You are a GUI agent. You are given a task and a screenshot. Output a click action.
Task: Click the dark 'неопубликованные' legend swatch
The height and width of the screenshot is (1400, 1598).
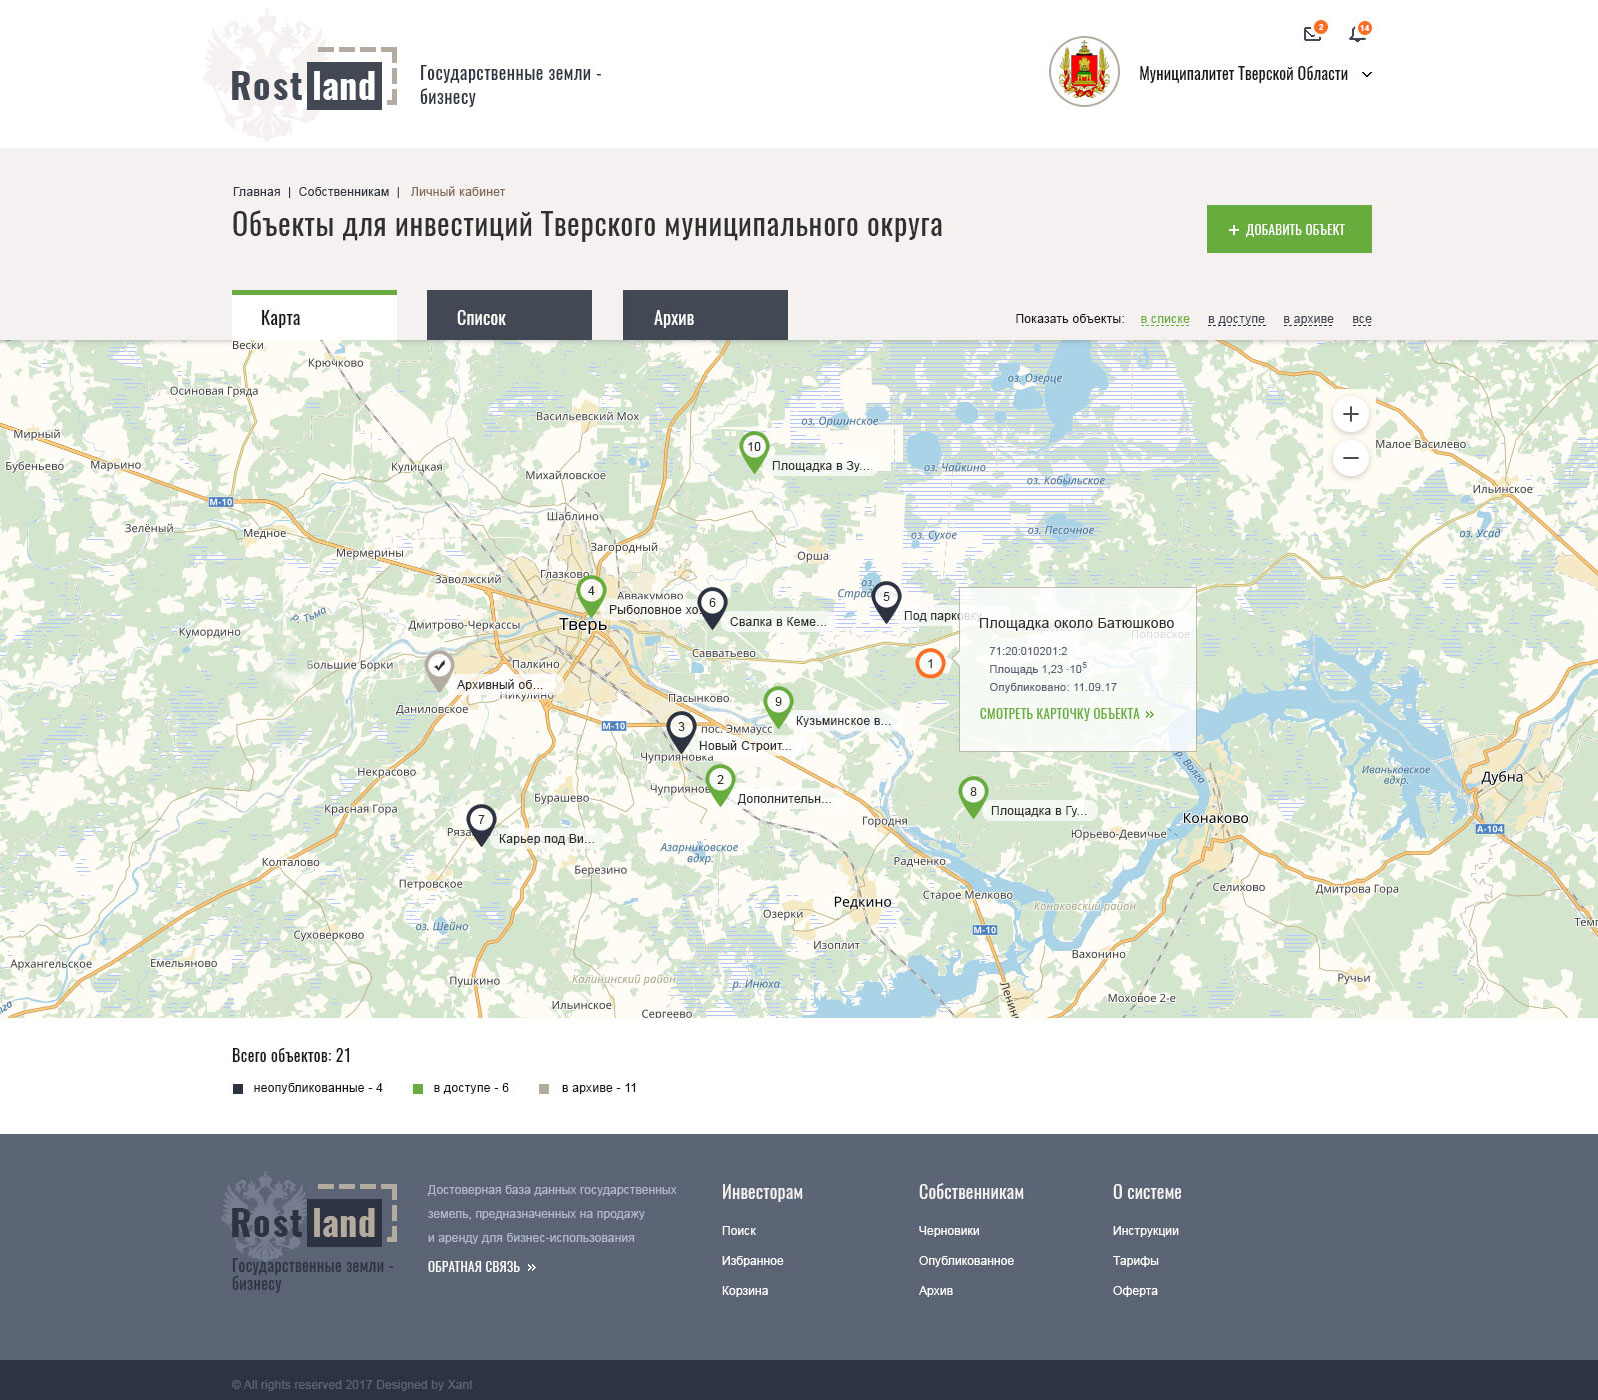(x=238, y=1089)
